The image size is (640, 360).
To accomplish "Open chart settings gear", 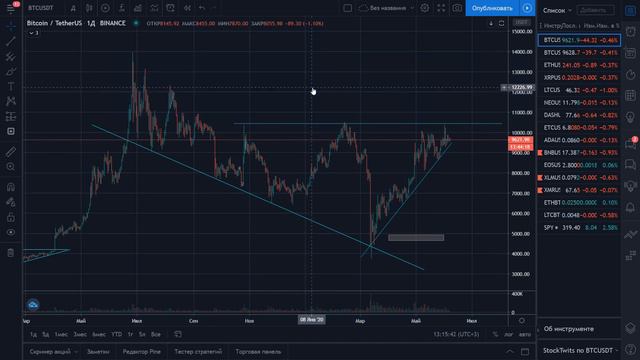I will (x=424, y=8).
